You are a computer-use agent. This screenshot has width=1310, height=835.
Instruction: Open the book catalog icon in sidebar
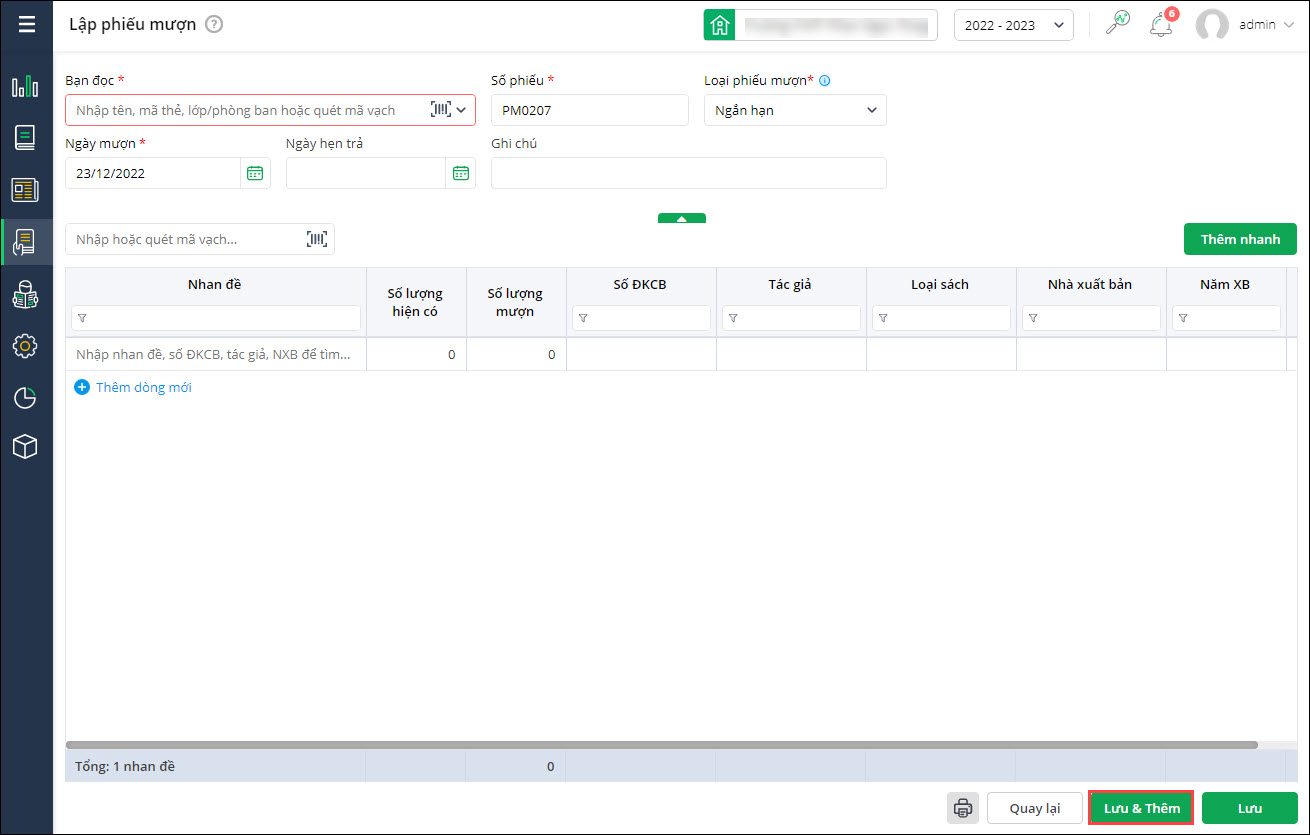pyautogui.click(x=25, y=138)
